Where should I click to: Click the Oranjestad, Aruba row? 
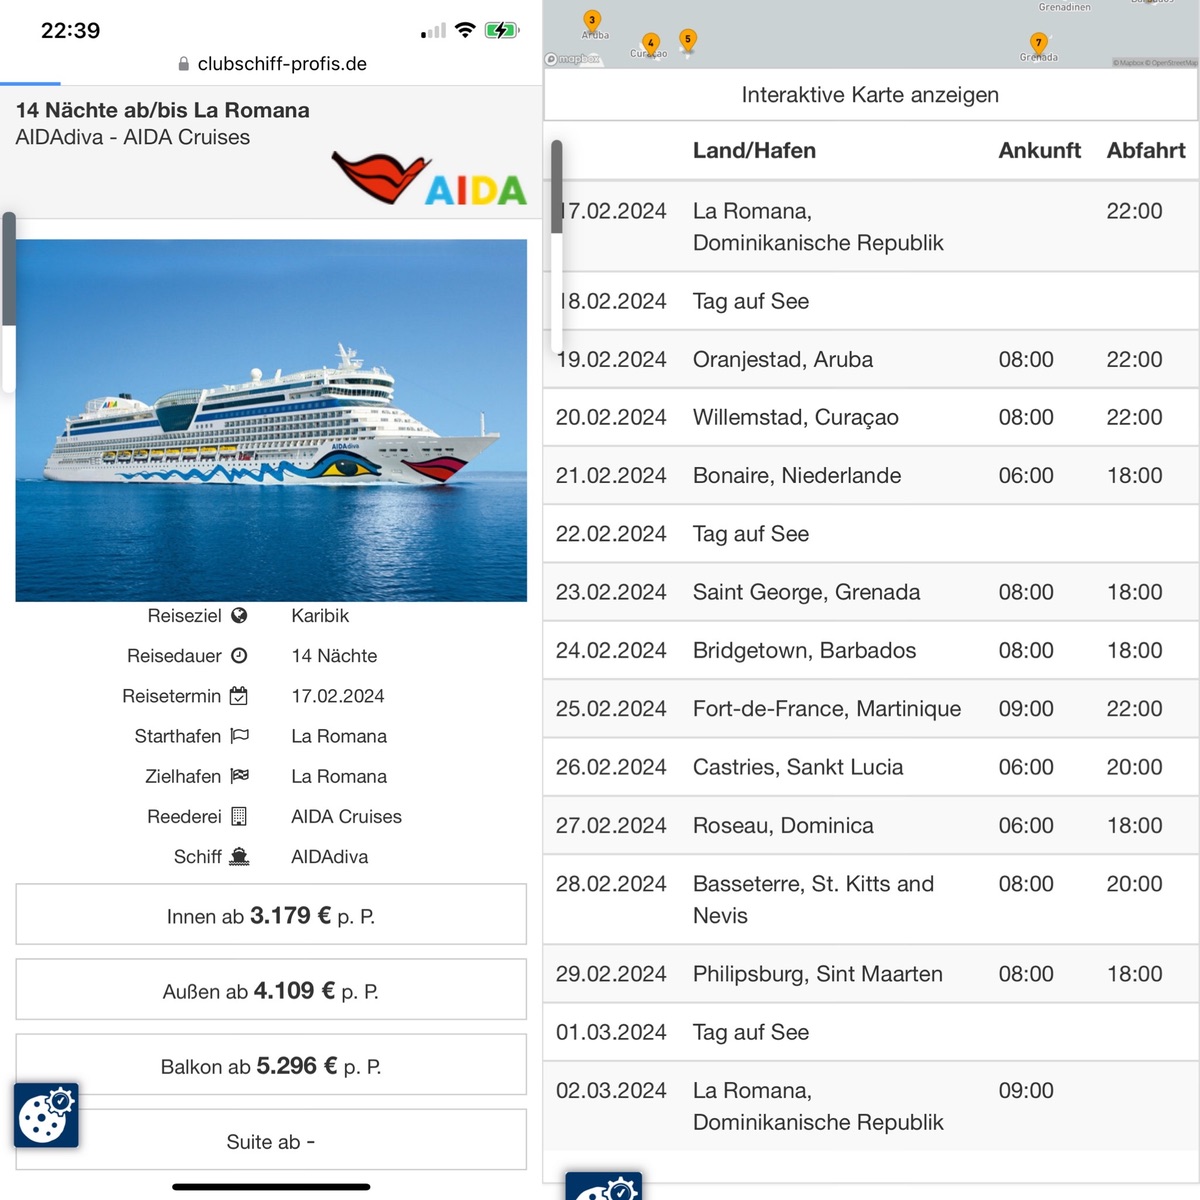(870, 360)
